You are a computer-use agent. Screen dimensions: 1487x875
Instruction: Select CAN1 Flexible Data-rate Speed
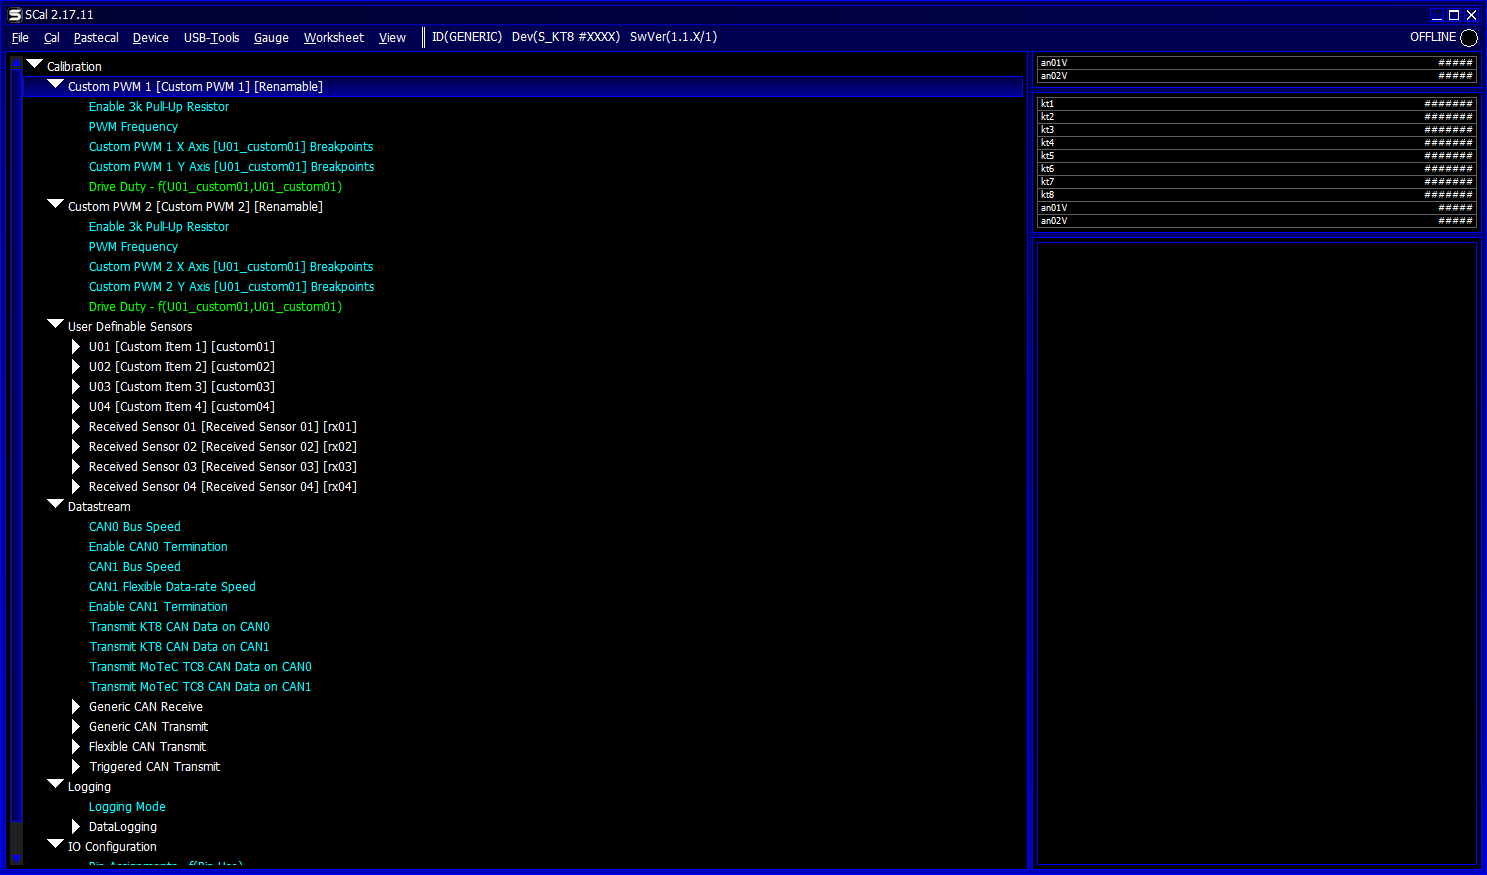[172, 587]
